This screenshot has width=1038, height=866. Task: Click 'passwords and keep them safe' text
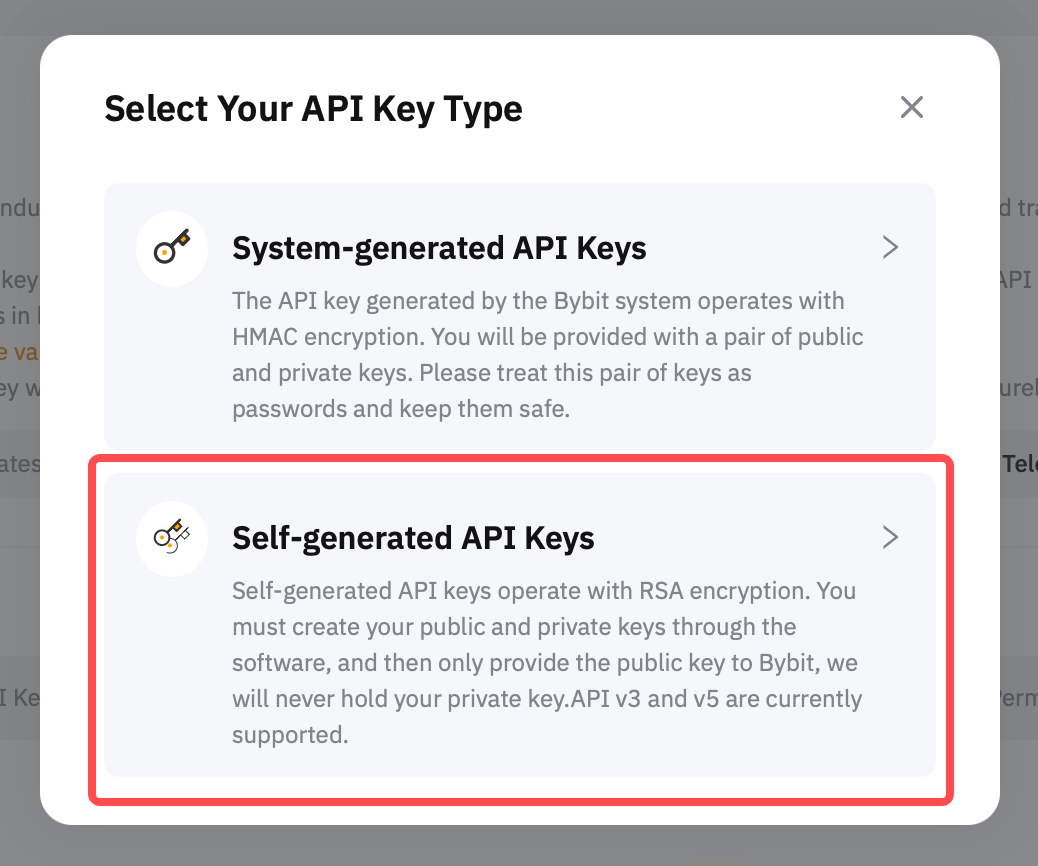point(400,409)
